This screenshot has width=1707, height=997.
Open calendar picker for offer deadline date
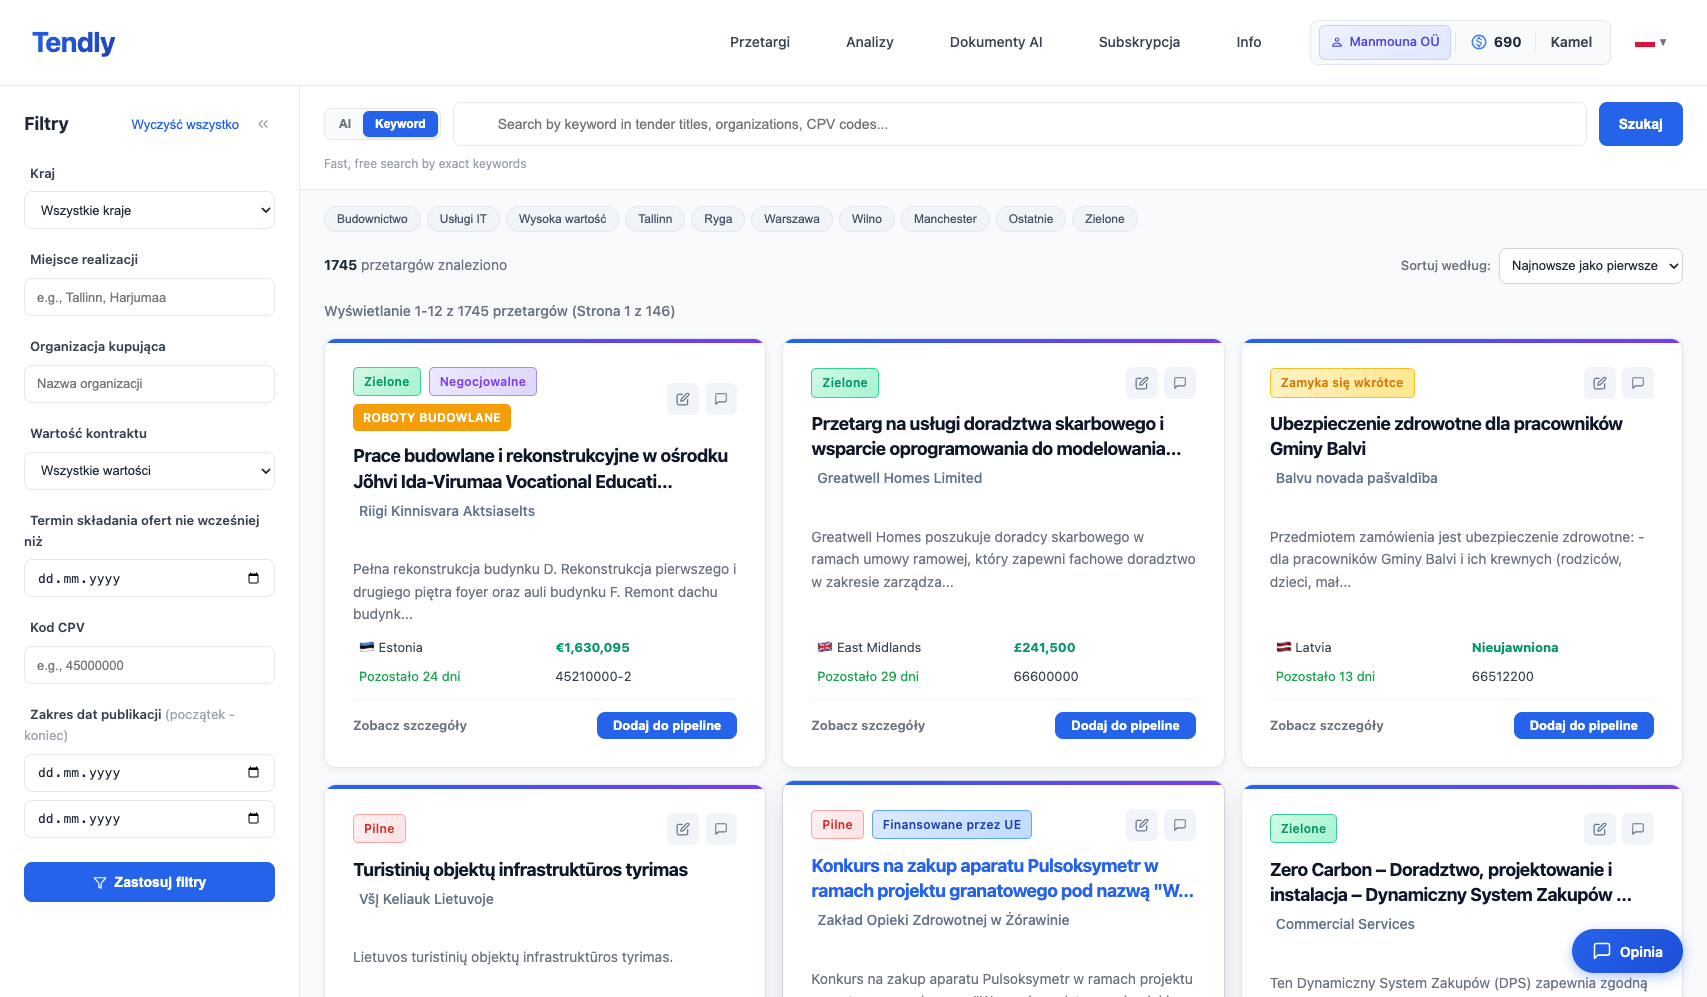(x=253, y=578)
